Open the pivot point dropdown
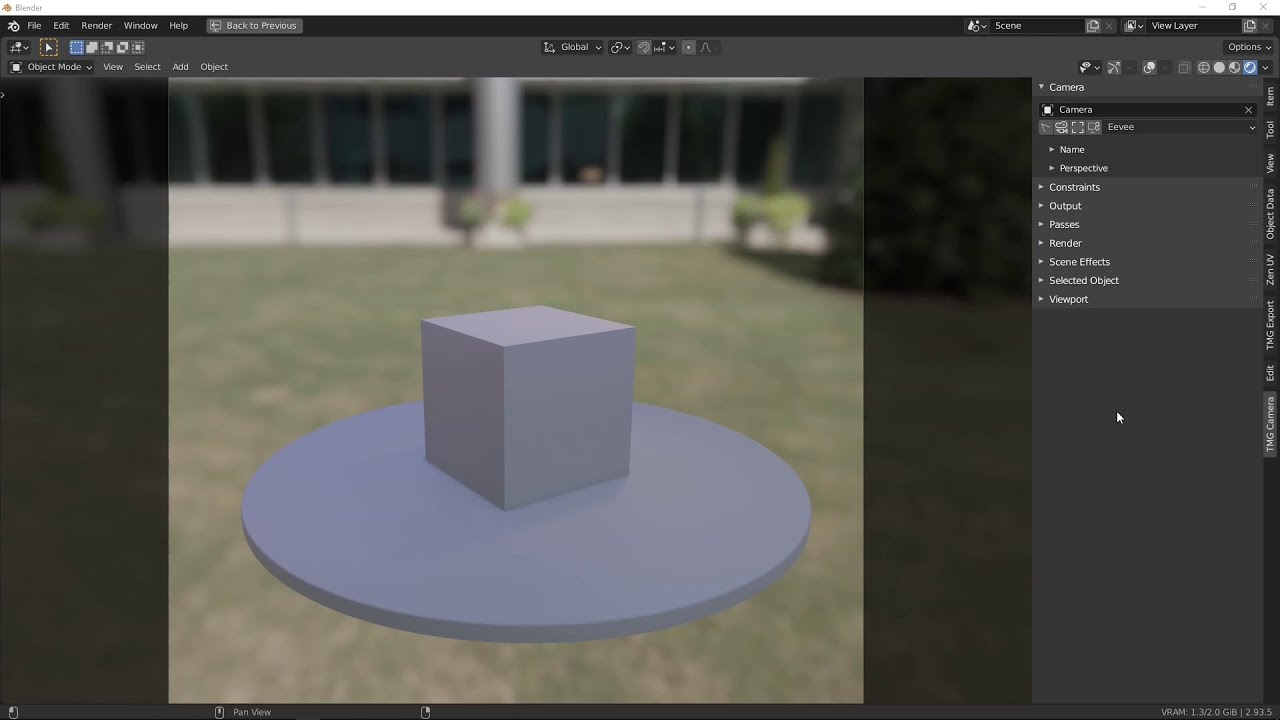This screenshot has width=1280, height=720. click(x=620, y=47)
